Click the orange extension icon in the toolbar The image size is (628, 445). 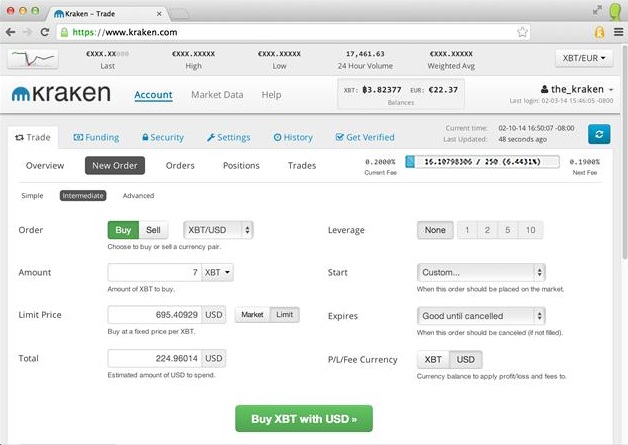(599, 32)
